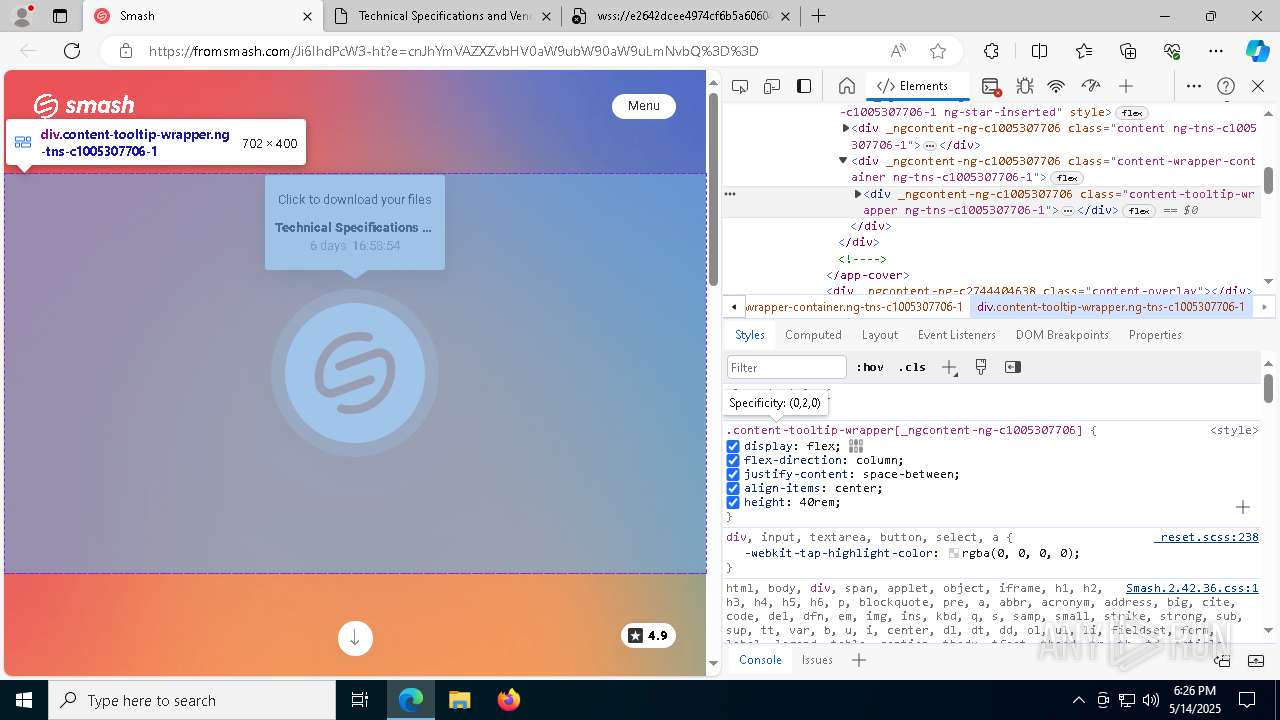The image size is (1280, 720).
Task: Toggle the .cls element classes panel
Action: click(912, 367)
